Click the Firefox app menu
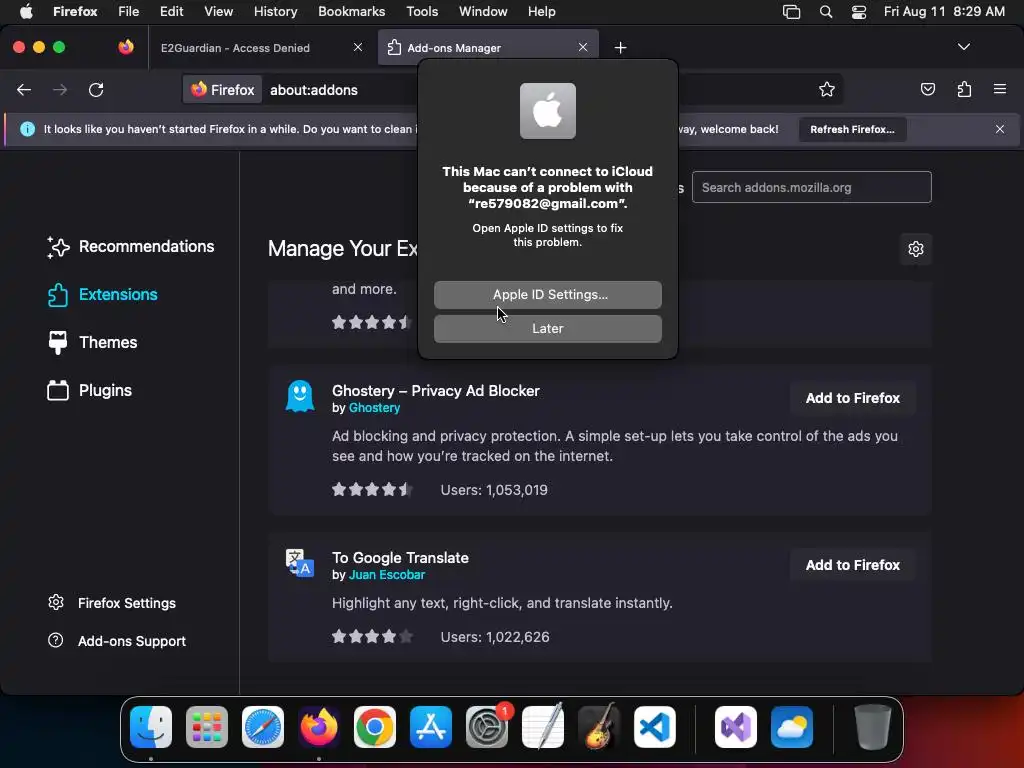Screen dimensions: 1024x768 pos(75,11)
